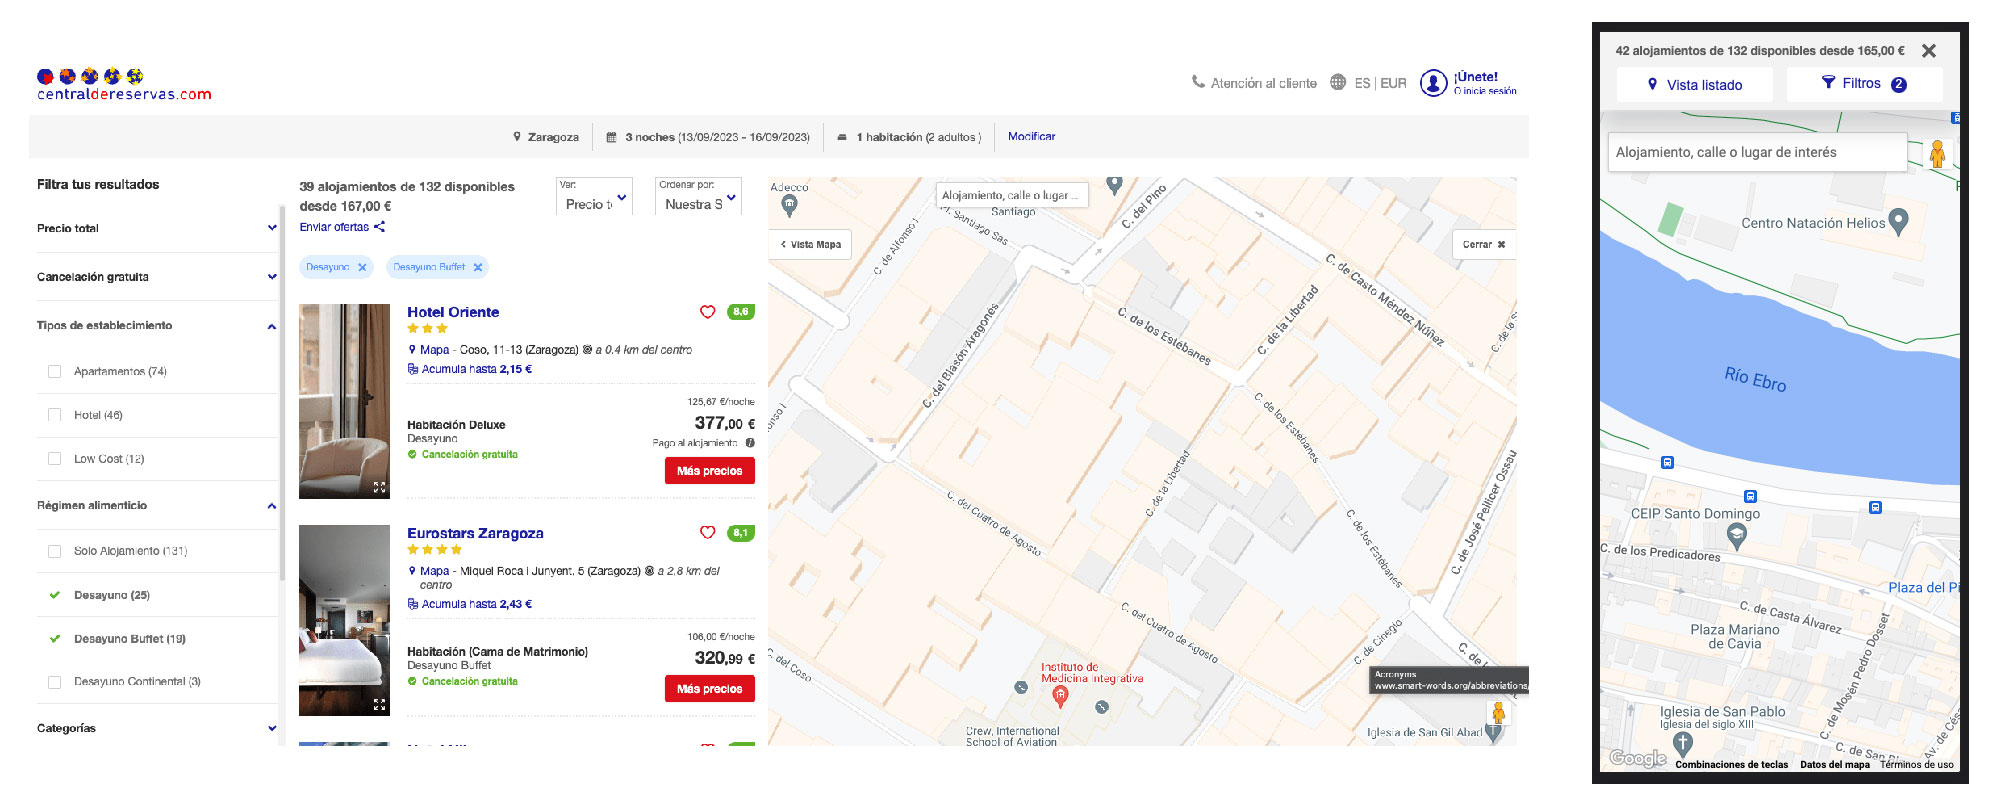Click Street View pegman on desktop map
Viewport: 2000px width, 800px height.
1498,713
